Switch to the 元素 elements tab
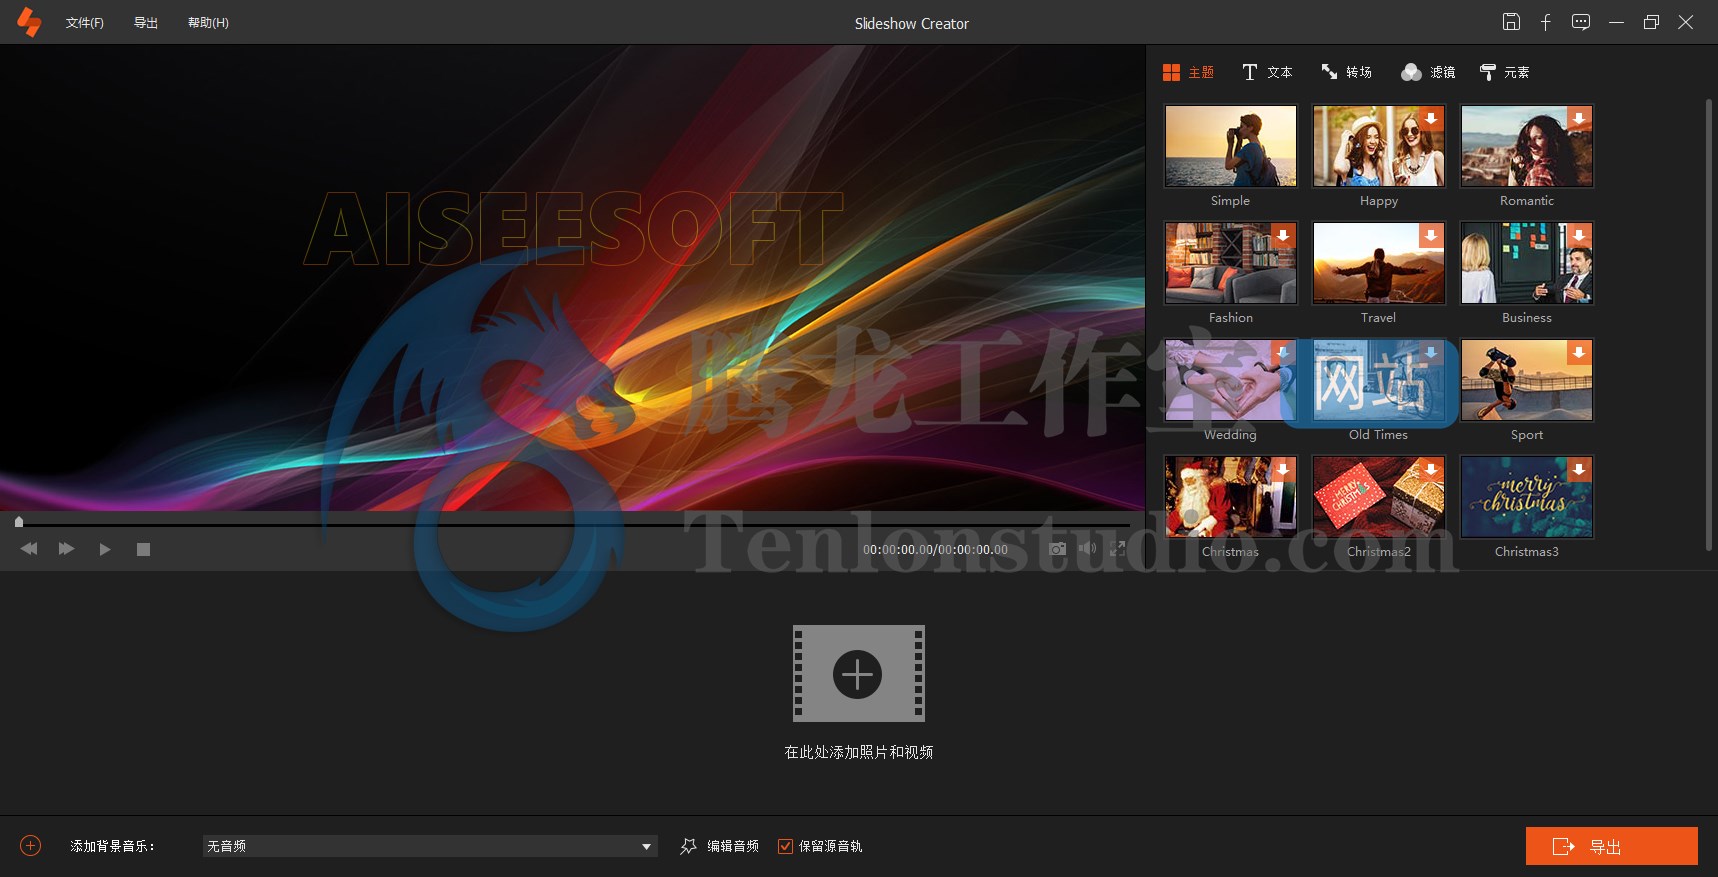 1504,72
